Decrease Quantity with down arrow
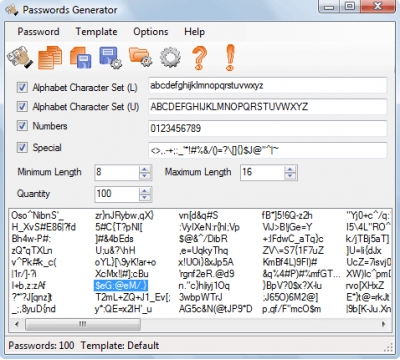The height and width of the screenshot is (360, 400). (x=145, y=198)
